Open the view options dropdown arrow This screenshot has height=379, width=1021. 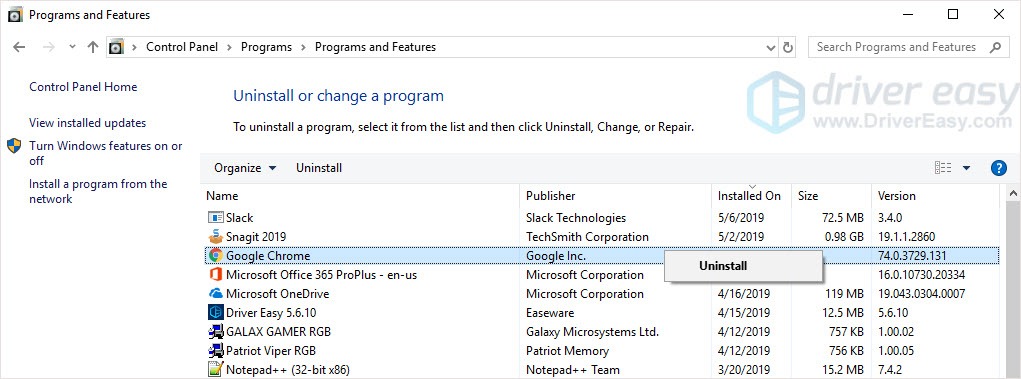click(966, 168)
